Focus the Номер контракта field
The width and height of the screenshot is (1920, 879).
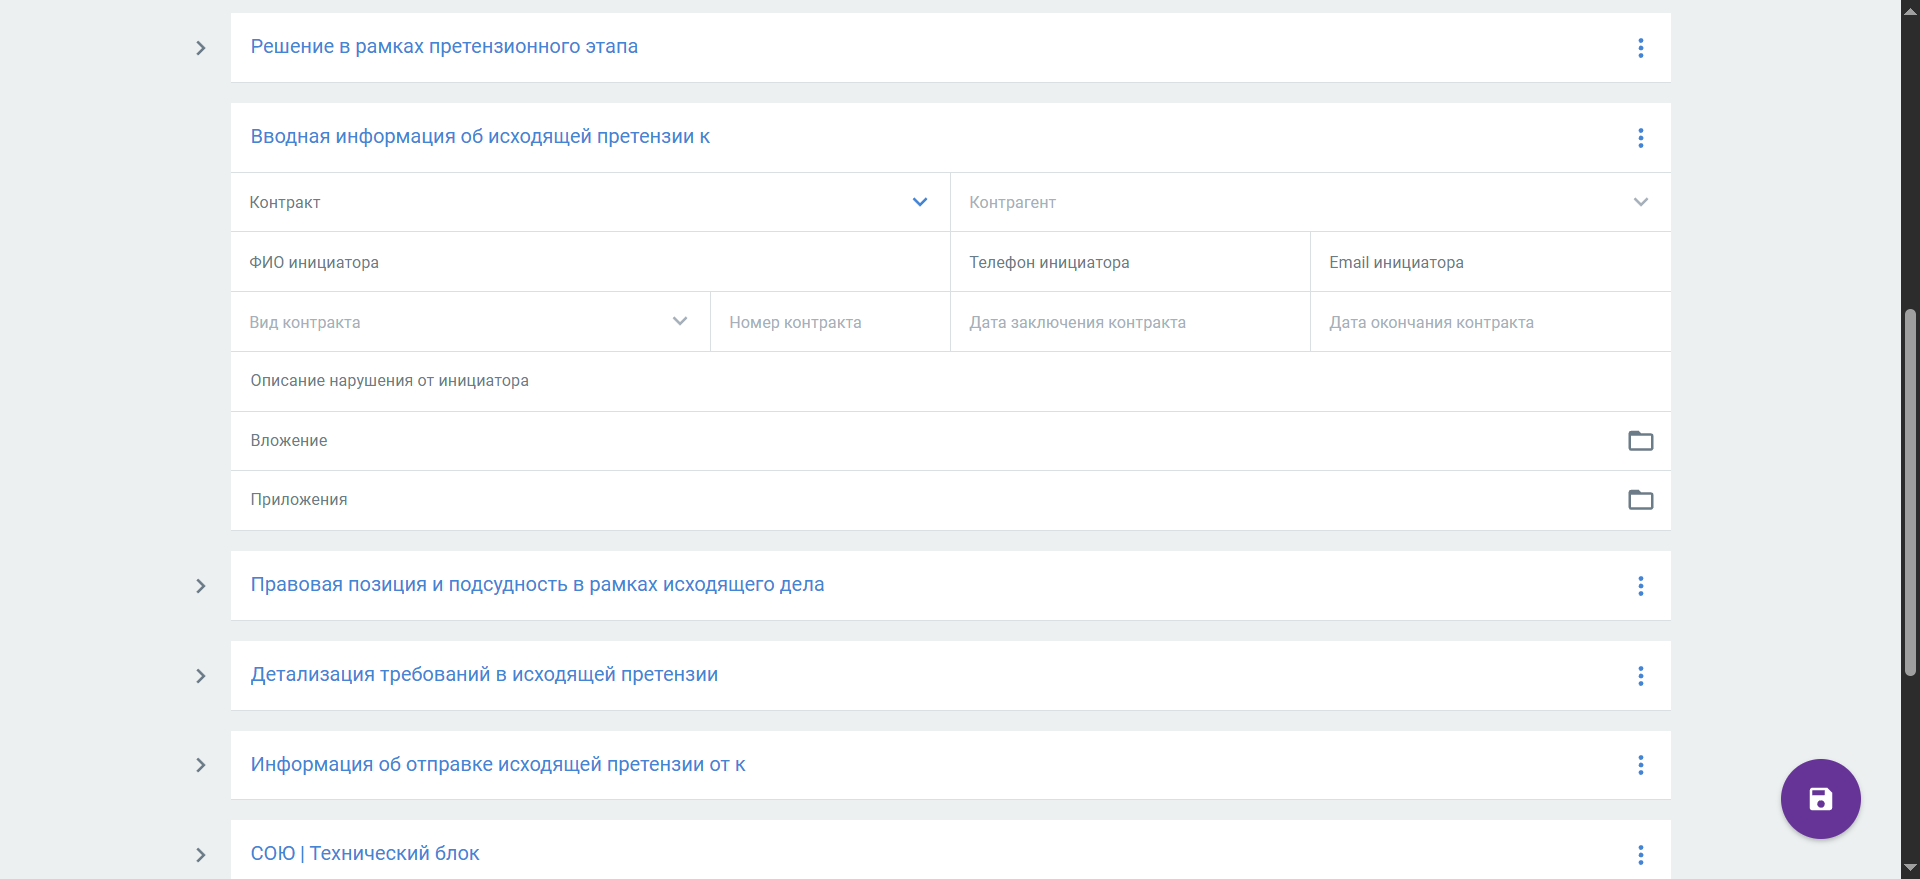pyautogui.click(x=830, y=322)
